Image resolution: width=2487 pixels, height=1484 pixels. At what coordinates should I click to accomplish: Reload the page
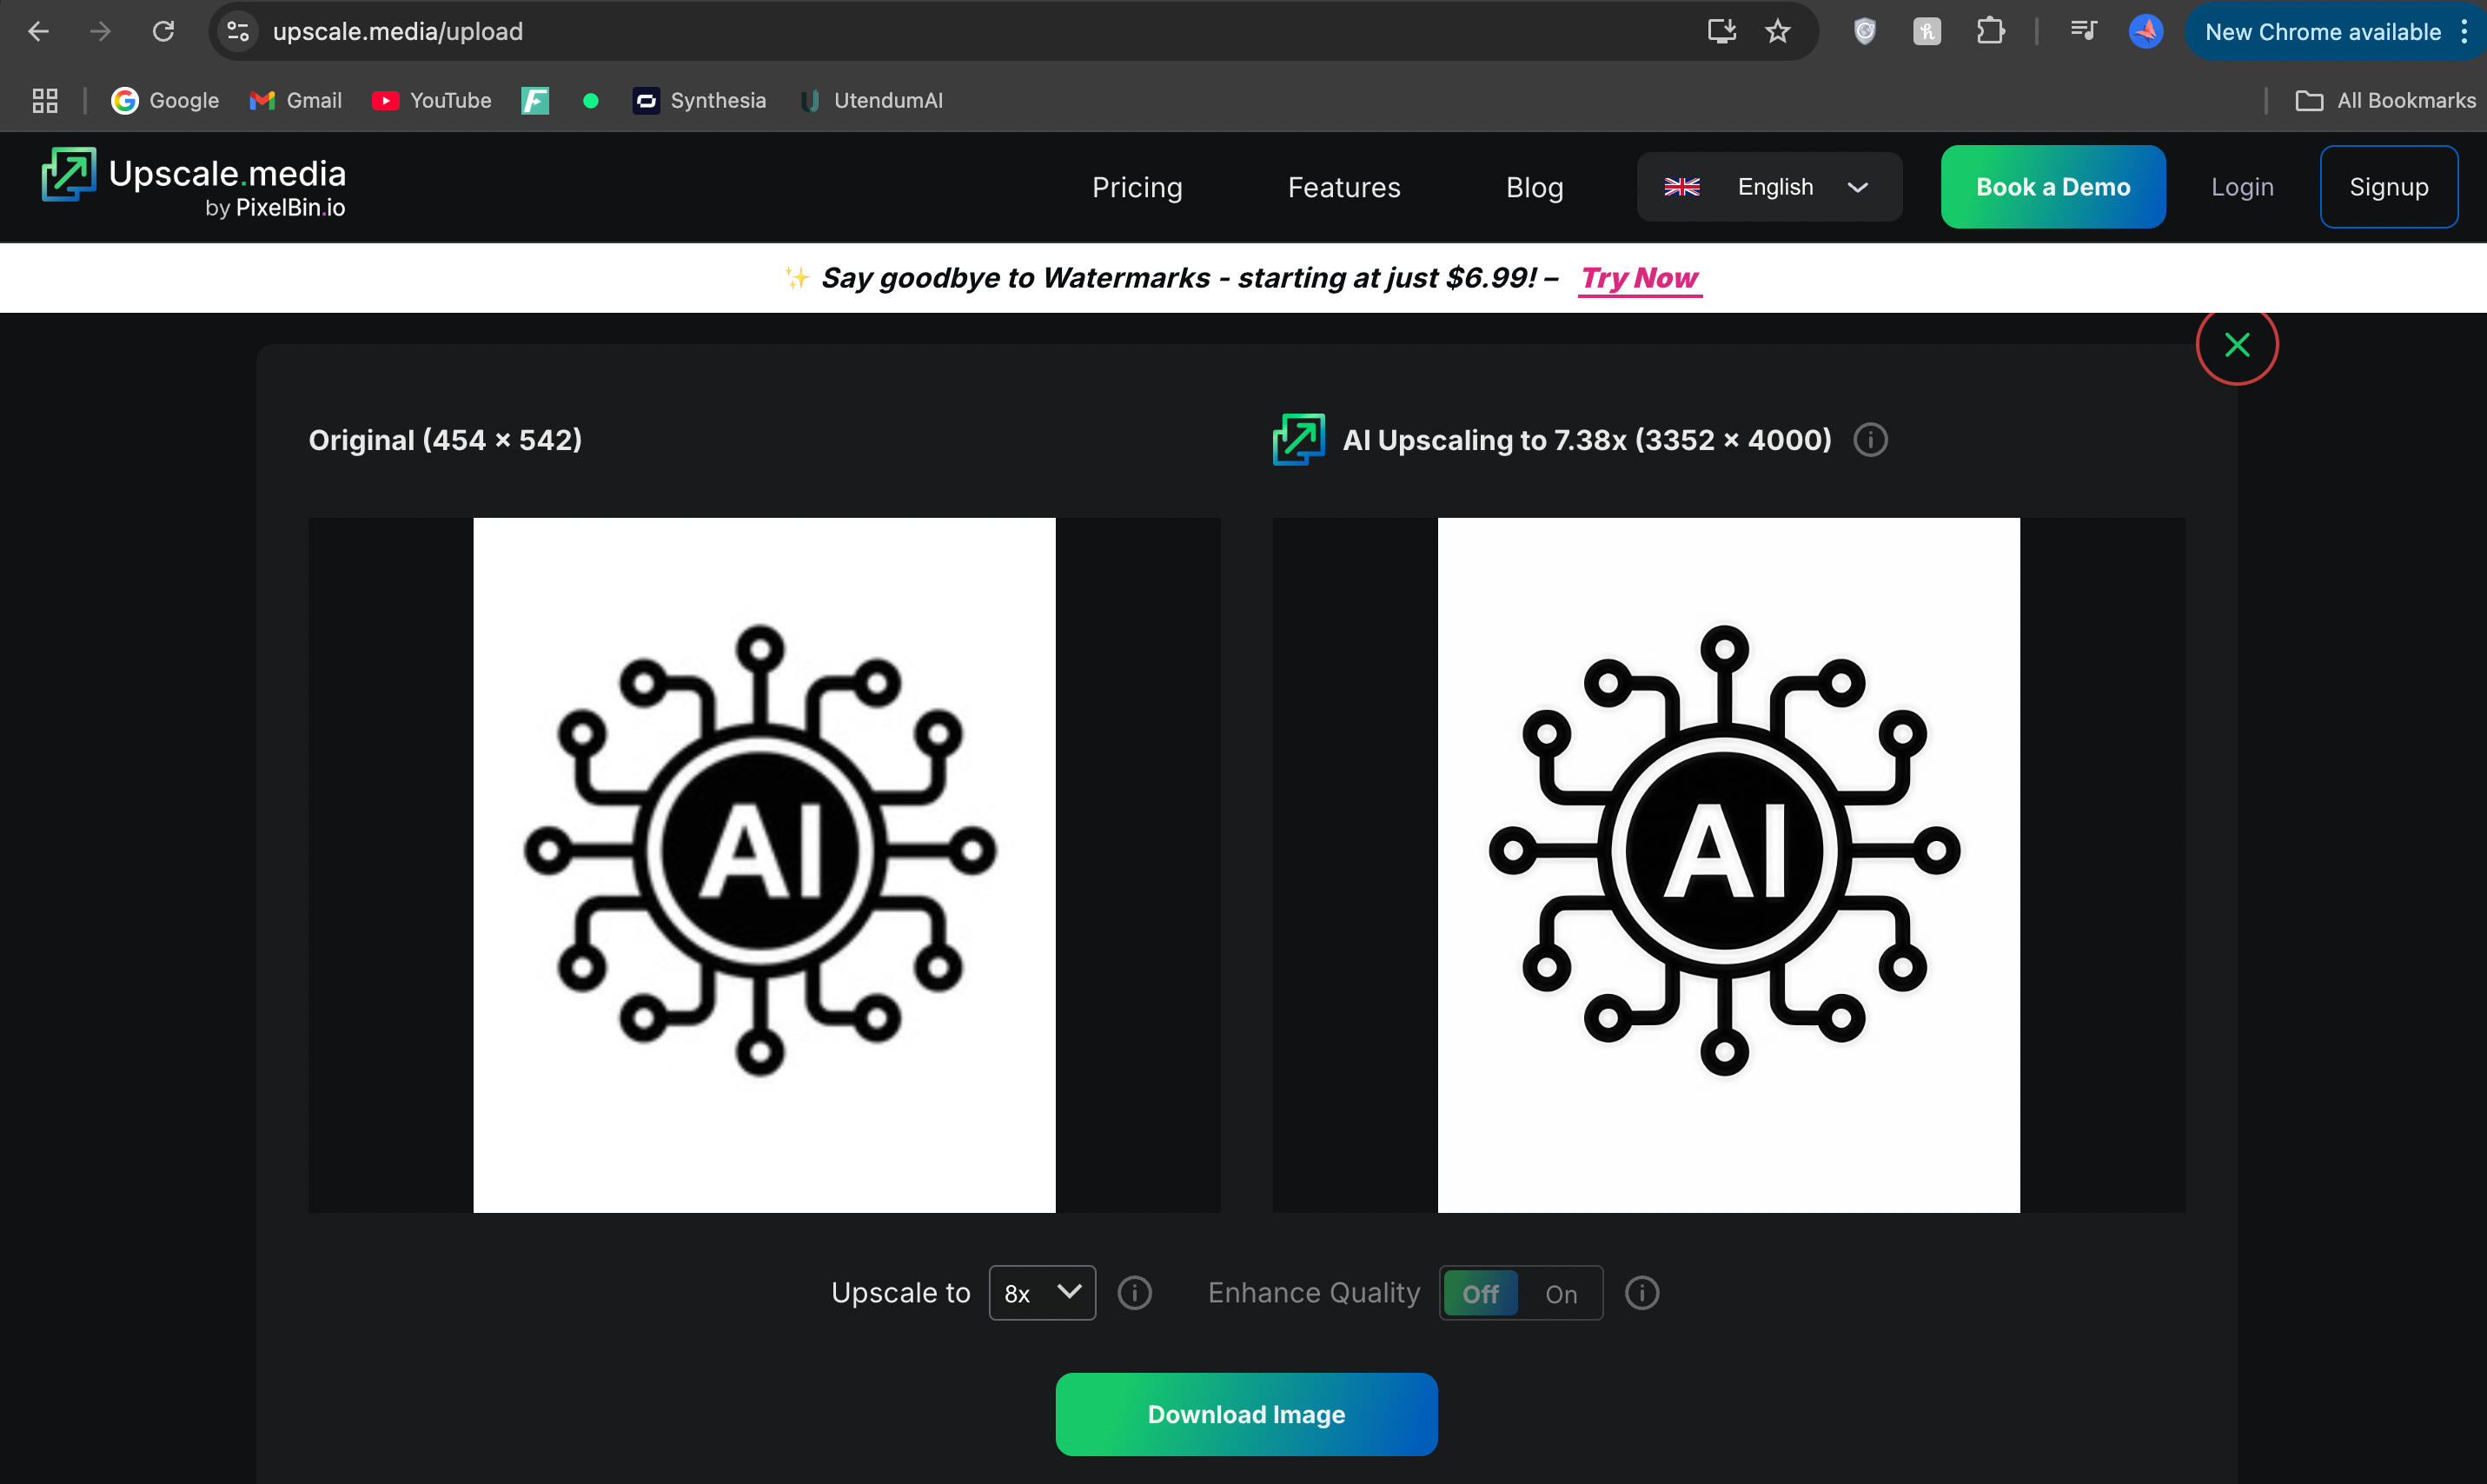pyautogui.click(x=163, y=32)
